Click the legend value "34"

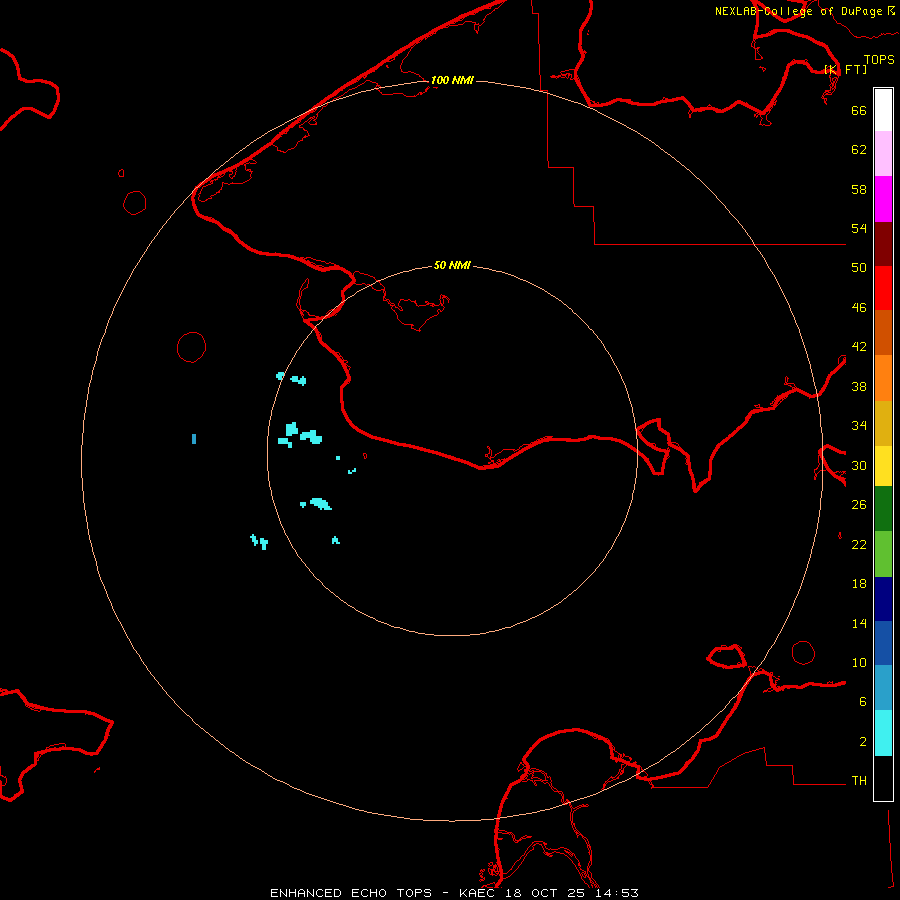tap(859, 426)
